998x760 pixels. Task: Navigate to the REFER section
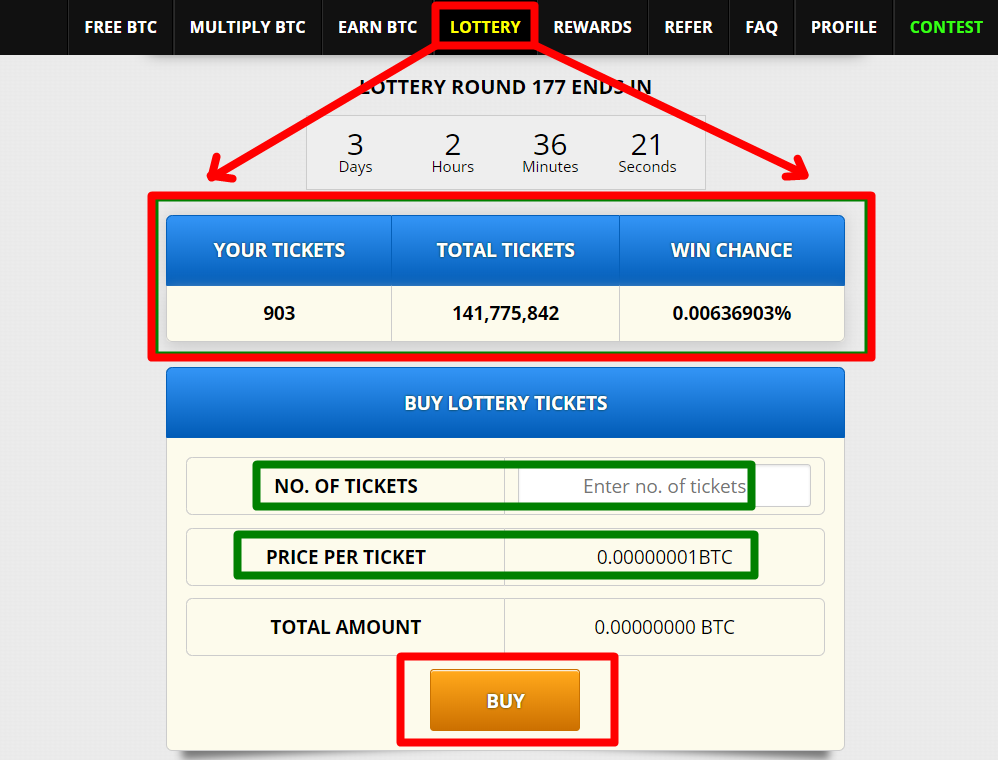[x=688, y=27]
